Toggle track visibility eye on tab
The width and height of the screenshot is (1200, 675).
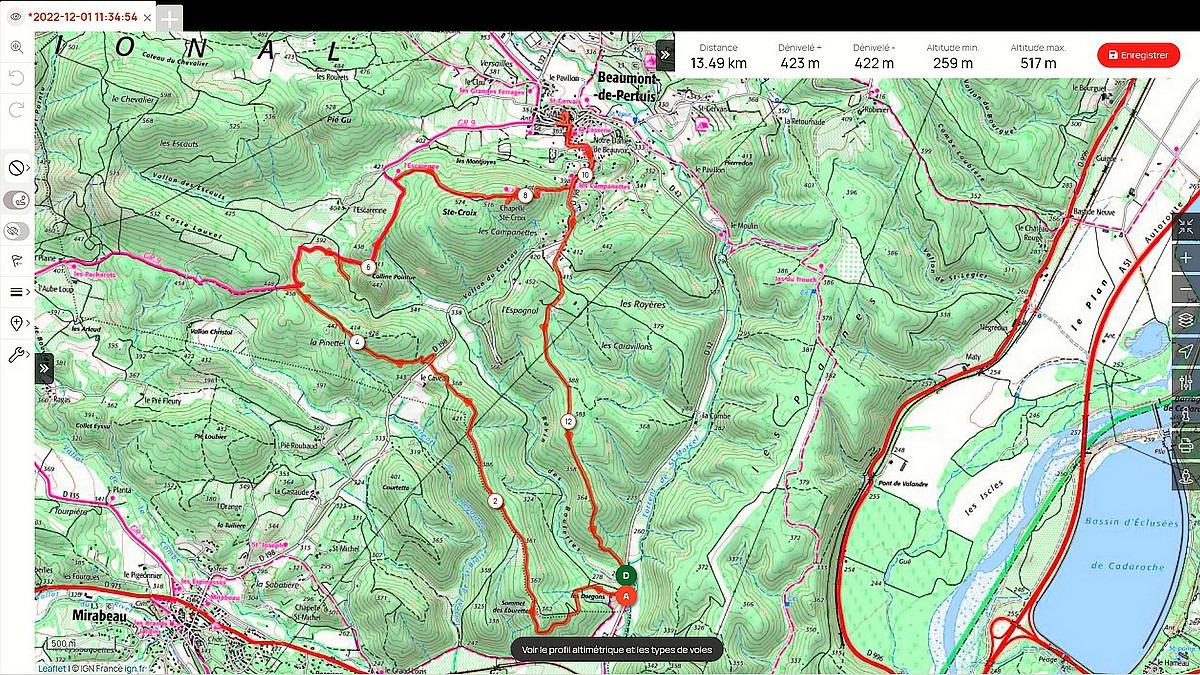pos(15,16)
